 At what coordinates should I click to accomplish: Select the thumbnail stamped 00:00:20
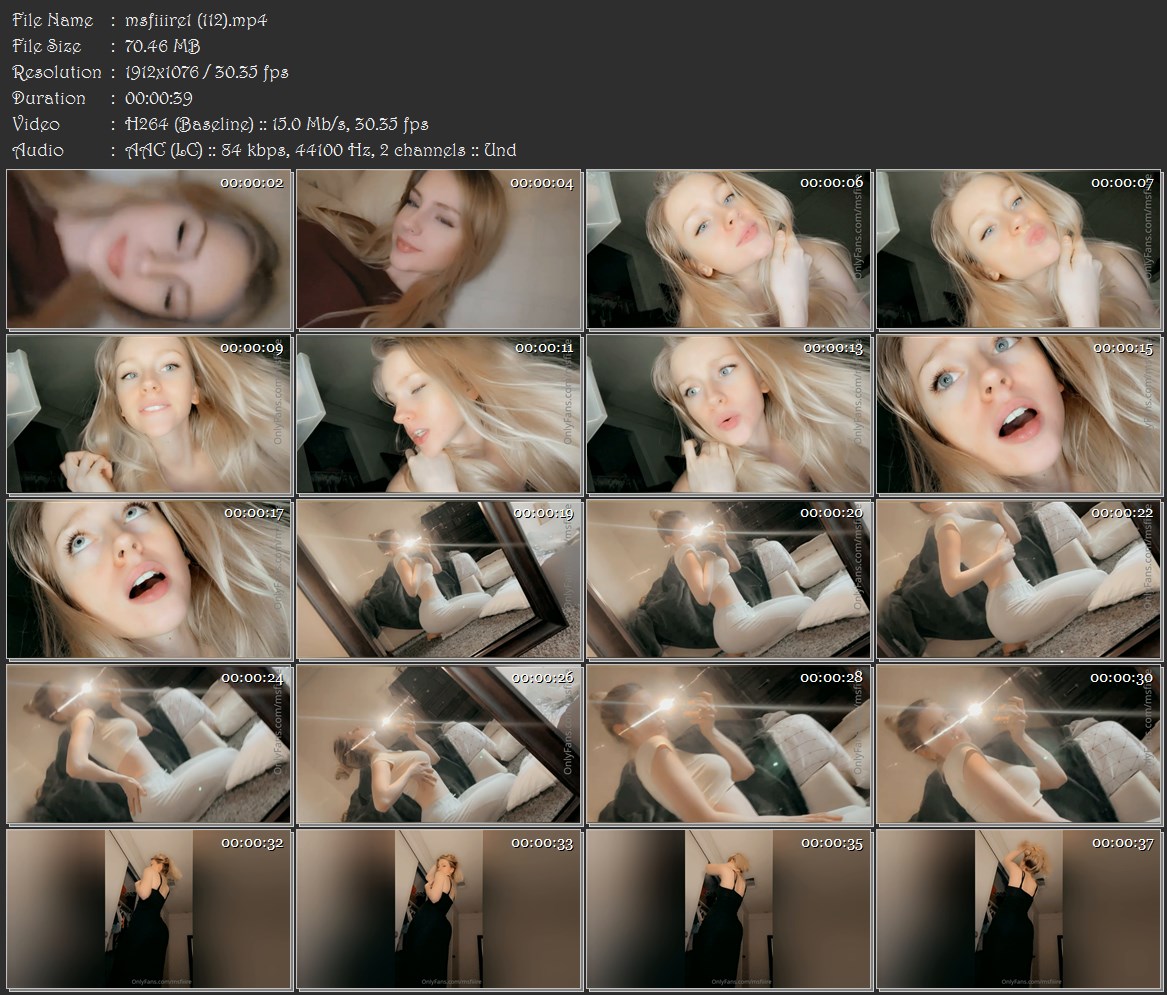coord(729,579)
